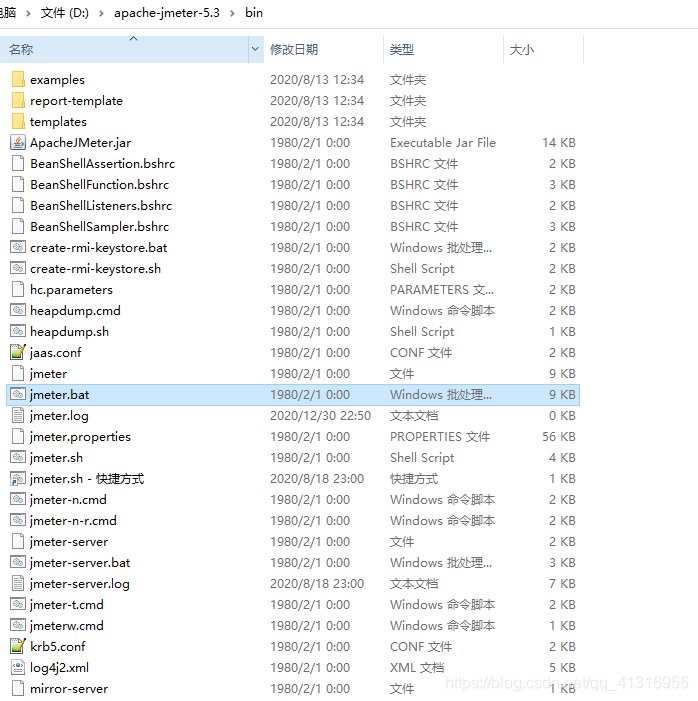Screen dimensions: 698x701
Task: Click the jmeter.bat batch file icon
Action: (18, 394)
